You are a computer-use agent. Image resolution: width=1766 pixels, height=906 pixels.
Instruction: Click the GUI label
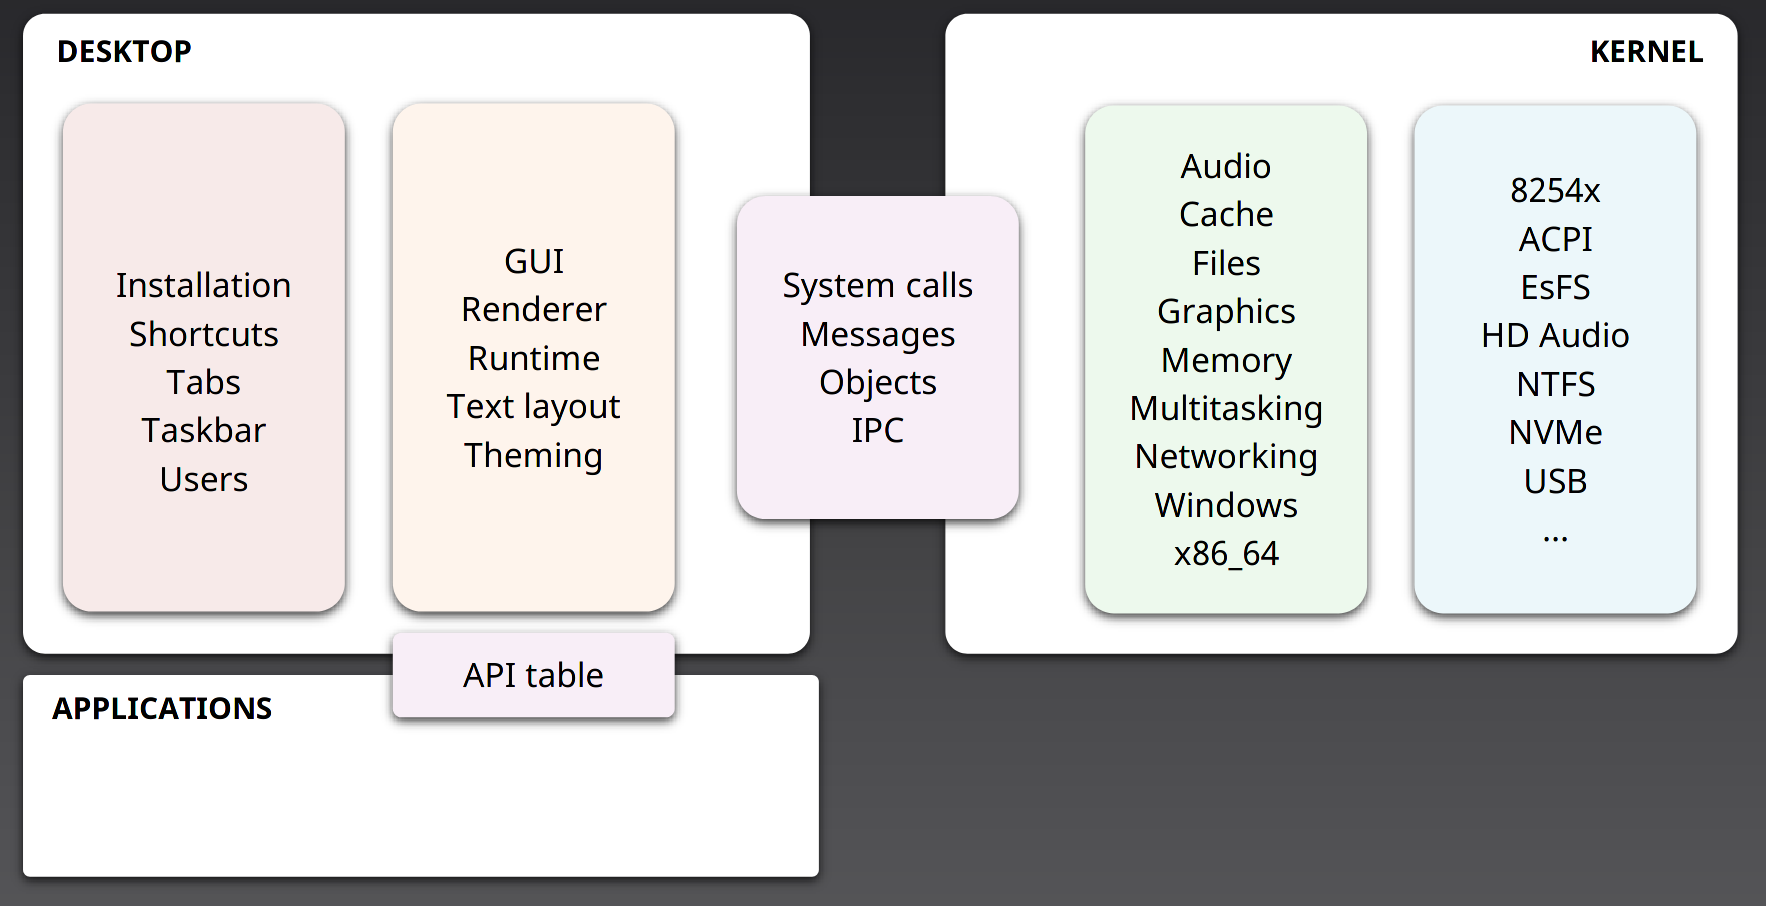[533, 262]
